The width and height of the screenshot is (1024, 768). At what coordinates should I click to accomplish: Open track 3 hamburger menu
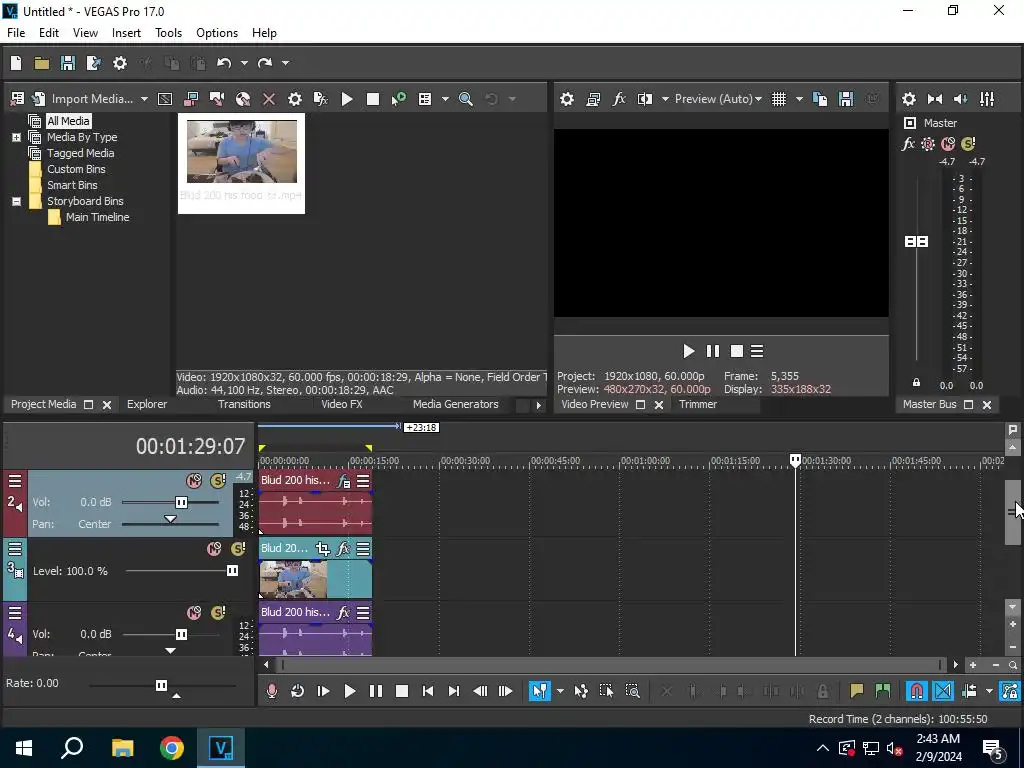[15, 549]
